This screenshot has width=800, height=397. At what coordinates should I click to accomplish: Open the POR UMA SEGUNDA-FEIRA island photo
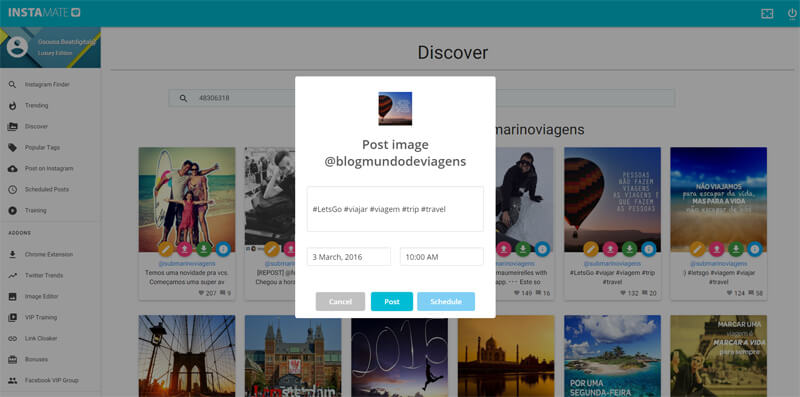tap(612, 356)
